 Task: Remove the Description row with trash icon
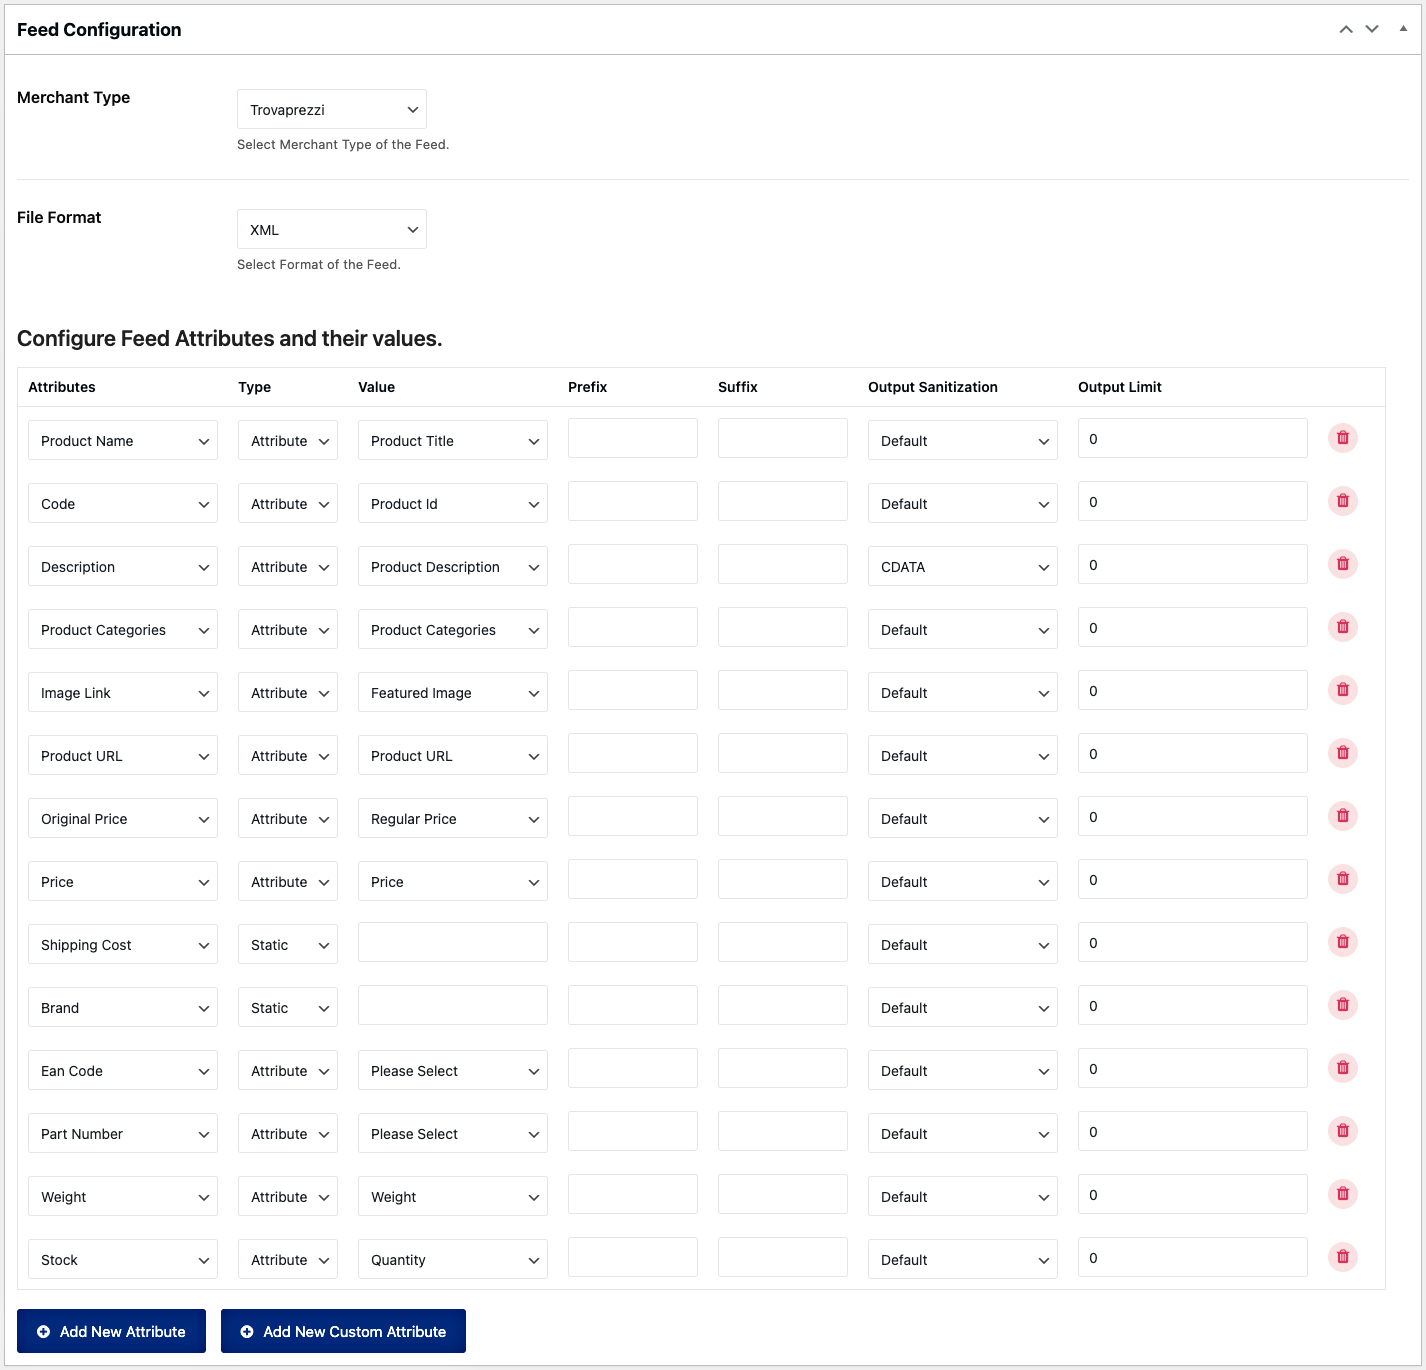[1342, 564]
